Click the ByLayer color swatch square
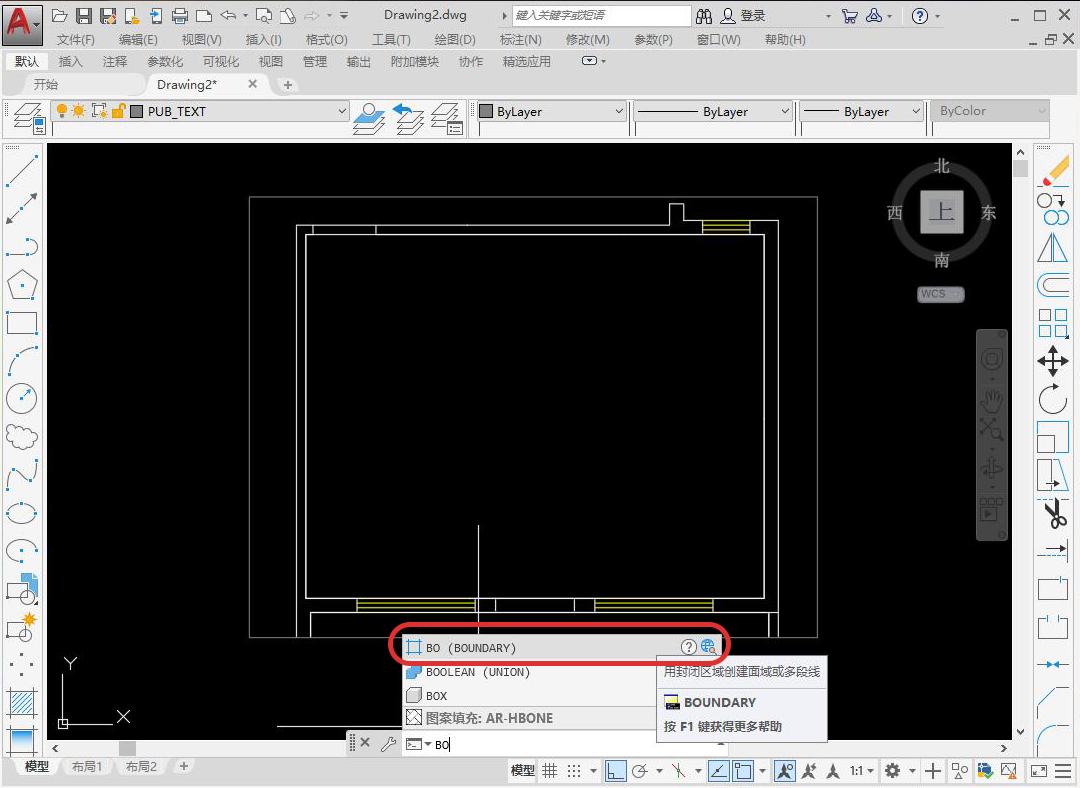Screen dimensions: 1080x788 [x=486, y=111]
